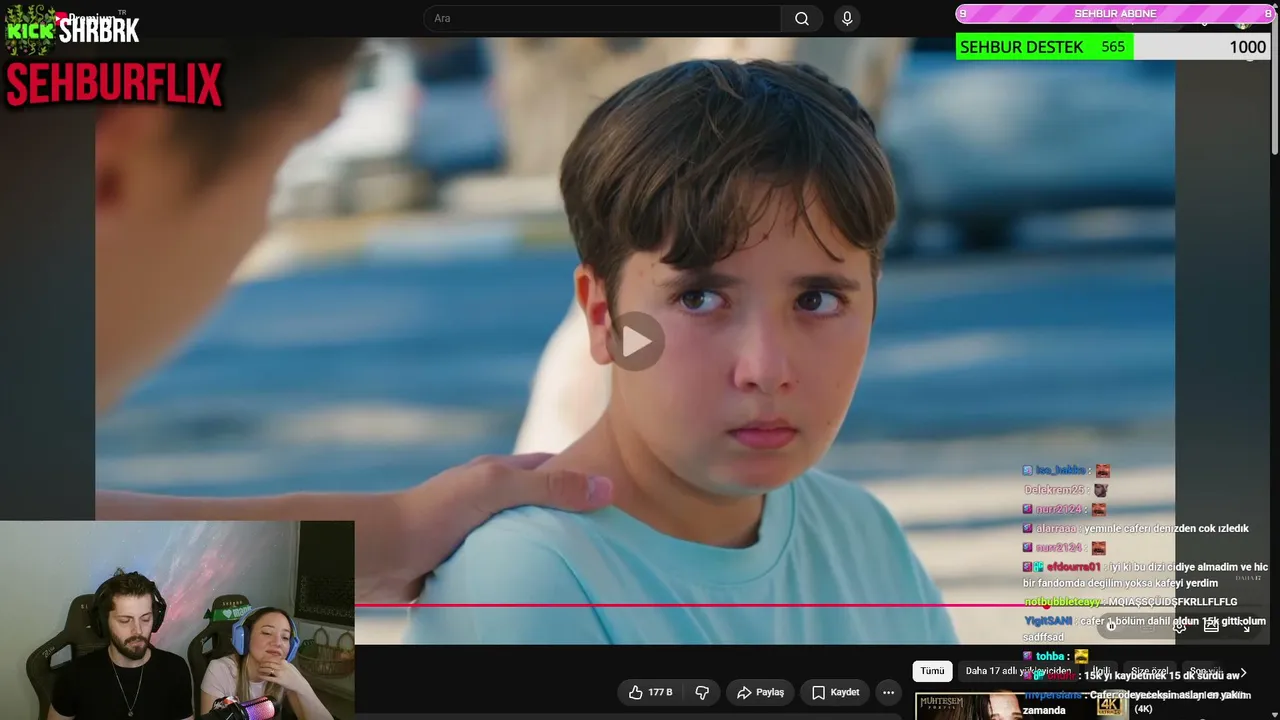Click the chat username tohba
The height and width of the screenshot is (720, 1280).
click(1050, 656)
